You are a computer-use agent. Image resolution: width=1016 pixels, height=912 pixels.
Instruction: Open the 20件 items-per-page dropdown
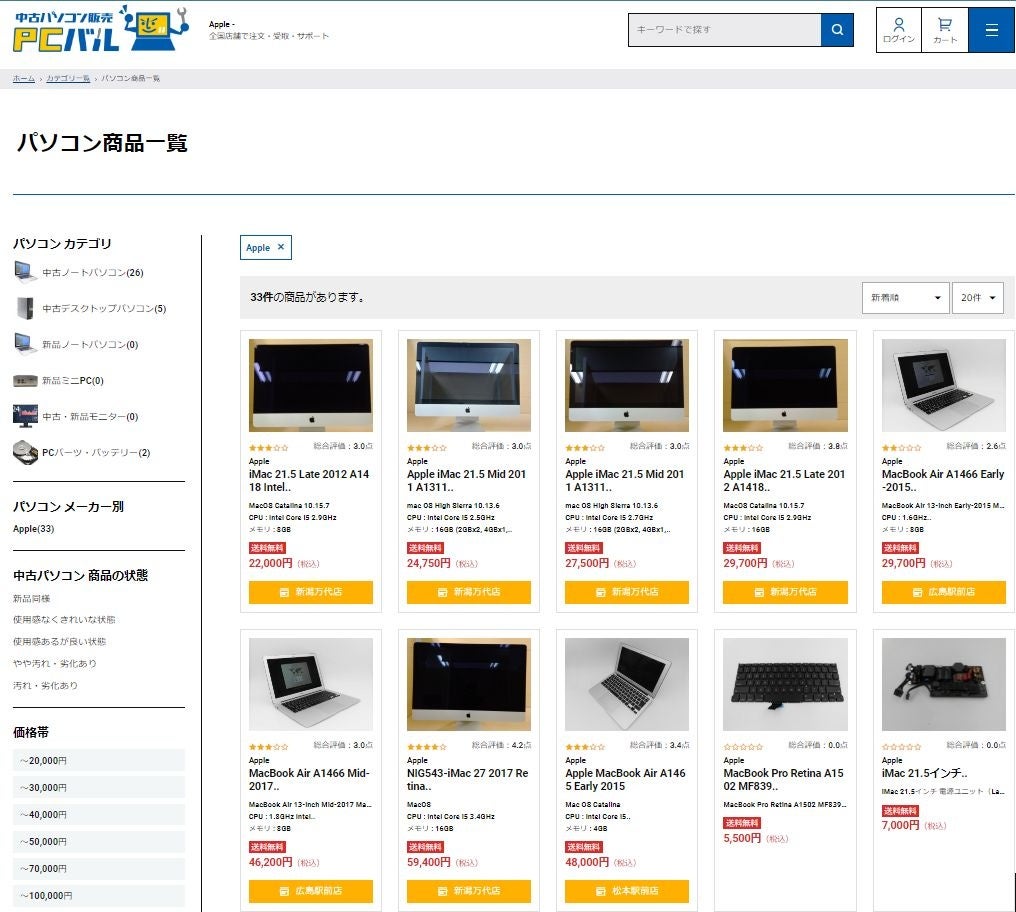978,298
